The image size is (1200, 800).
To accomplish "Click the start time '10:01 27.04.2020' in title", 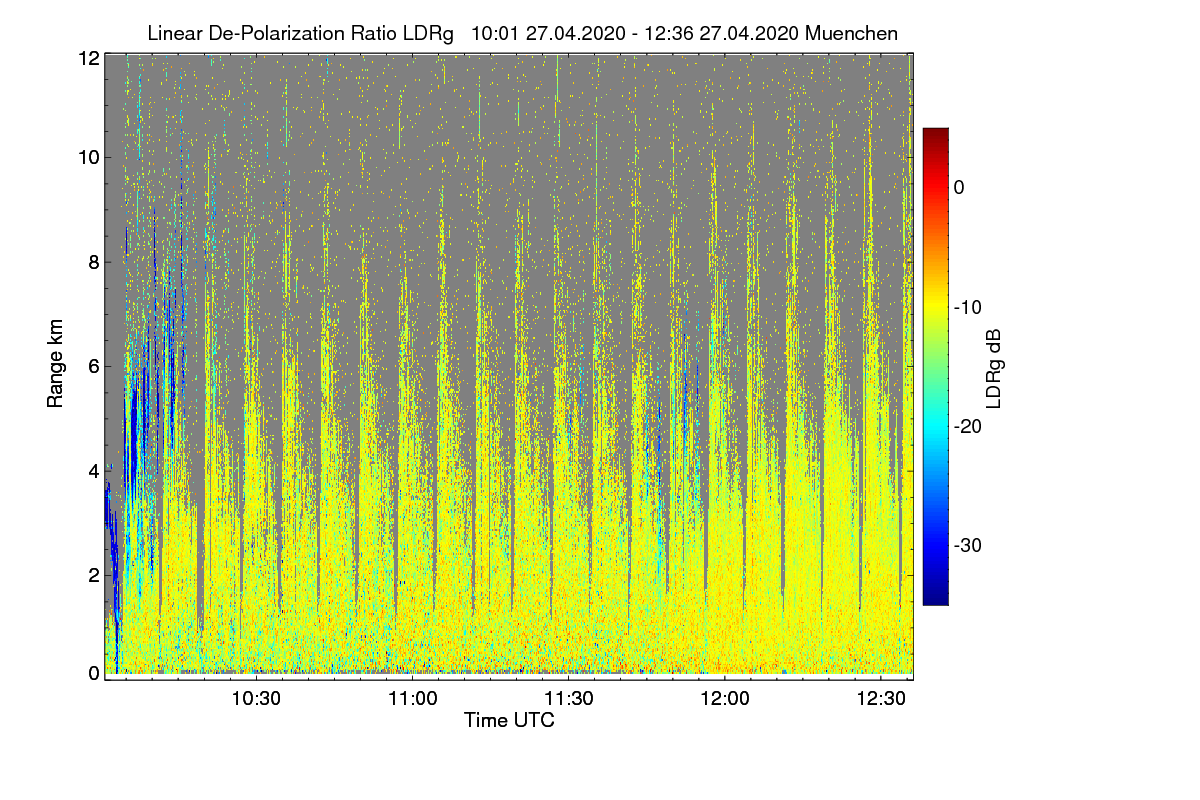I will [547, 33].
